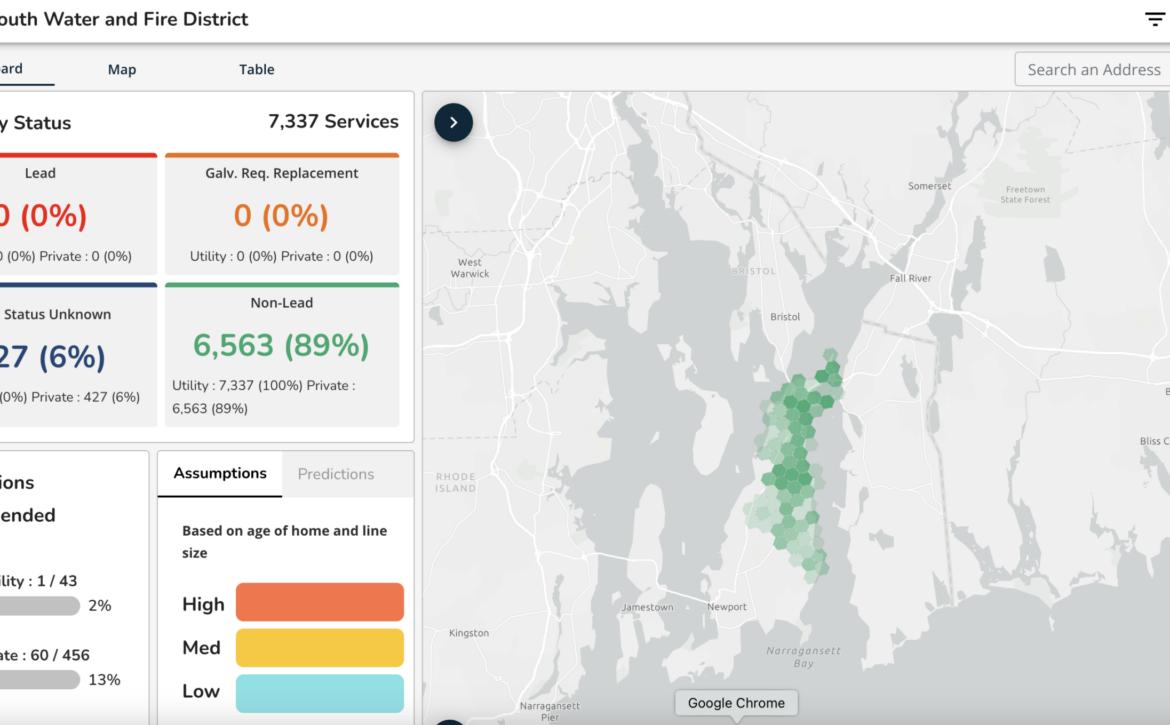Click the Fall River map label

click(911, 278)
